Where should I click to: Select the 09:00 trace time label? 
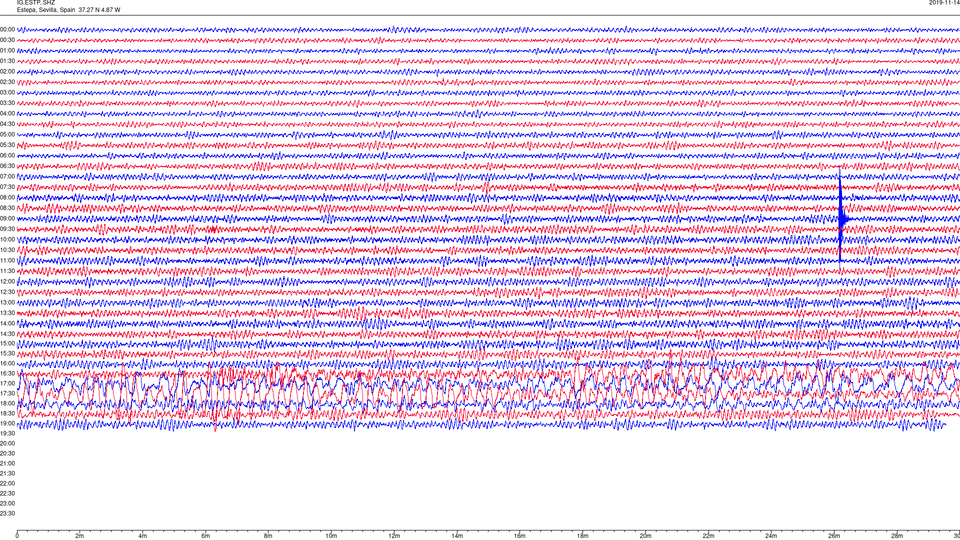click(7, 219)
